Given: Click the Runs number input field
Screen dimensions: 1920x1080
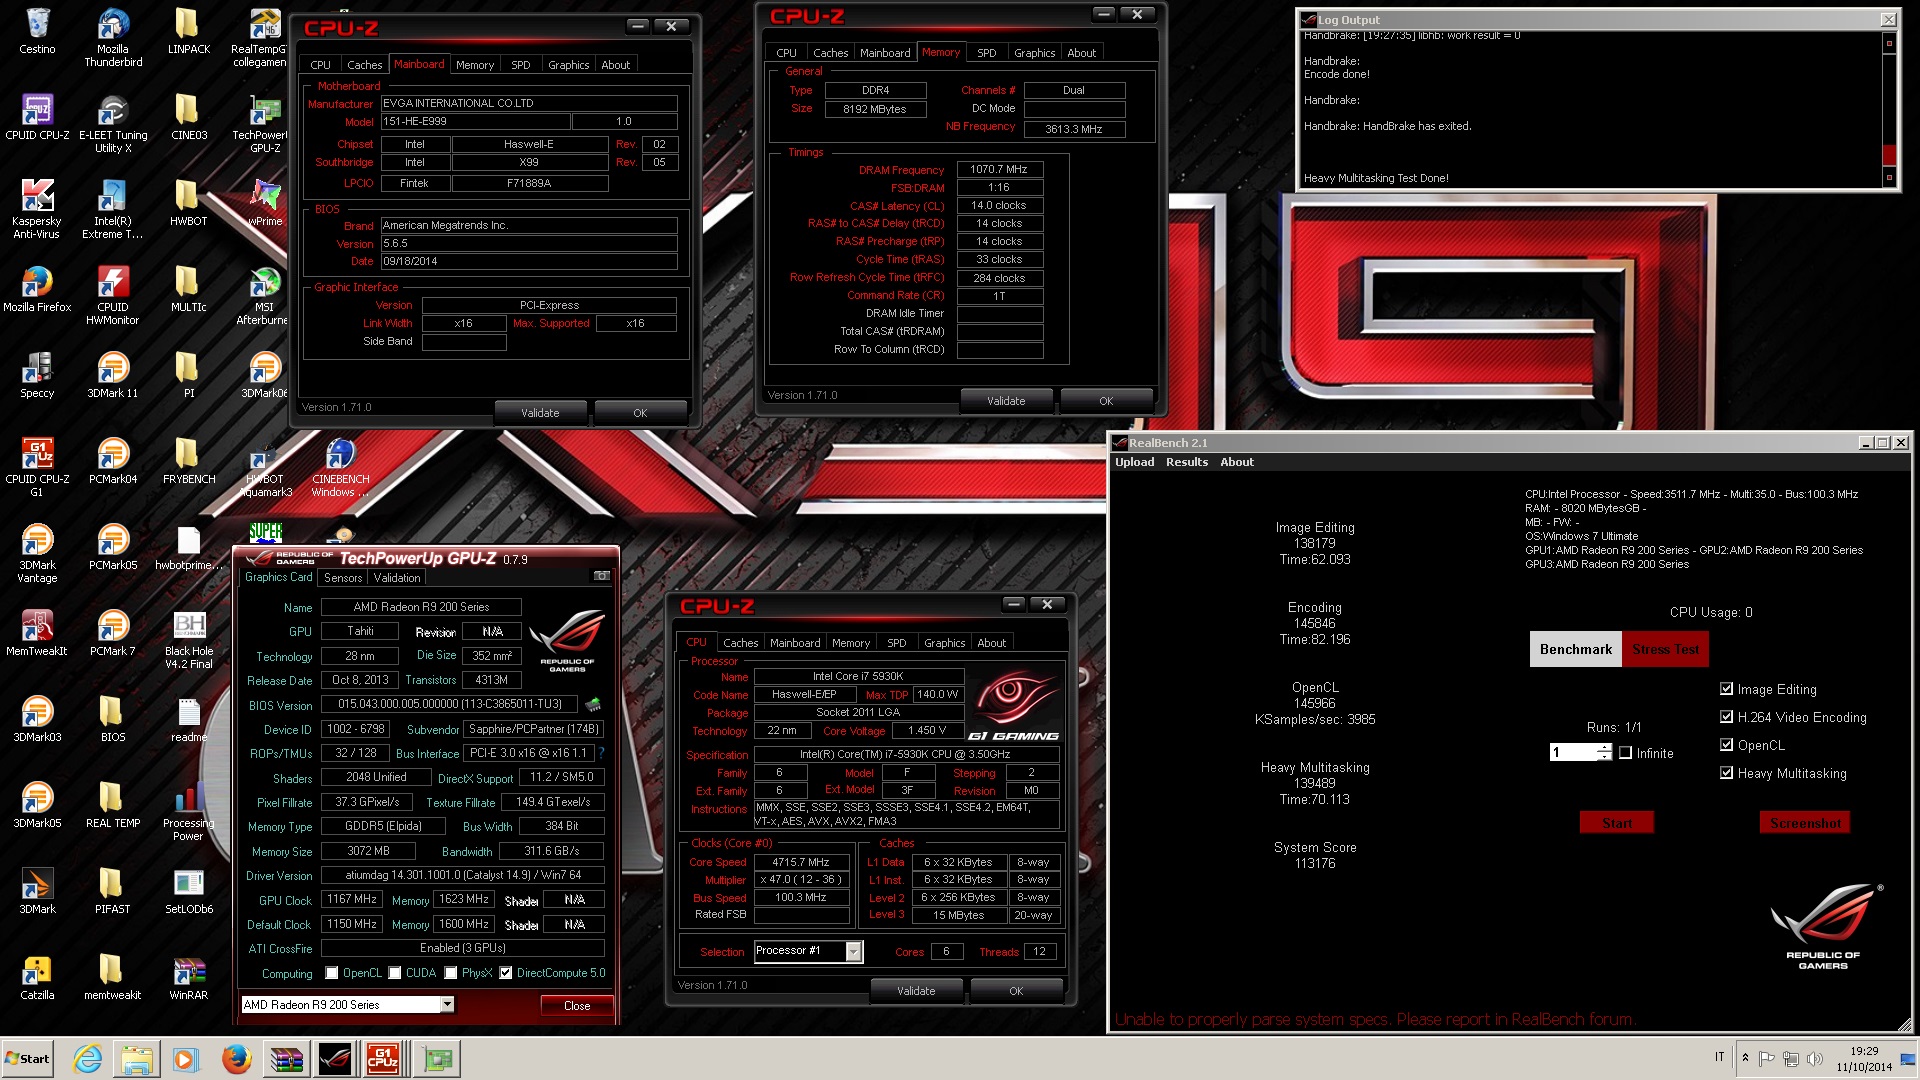Looking at the screenshot, I should pyautogui.click(x=1574, y=753).
